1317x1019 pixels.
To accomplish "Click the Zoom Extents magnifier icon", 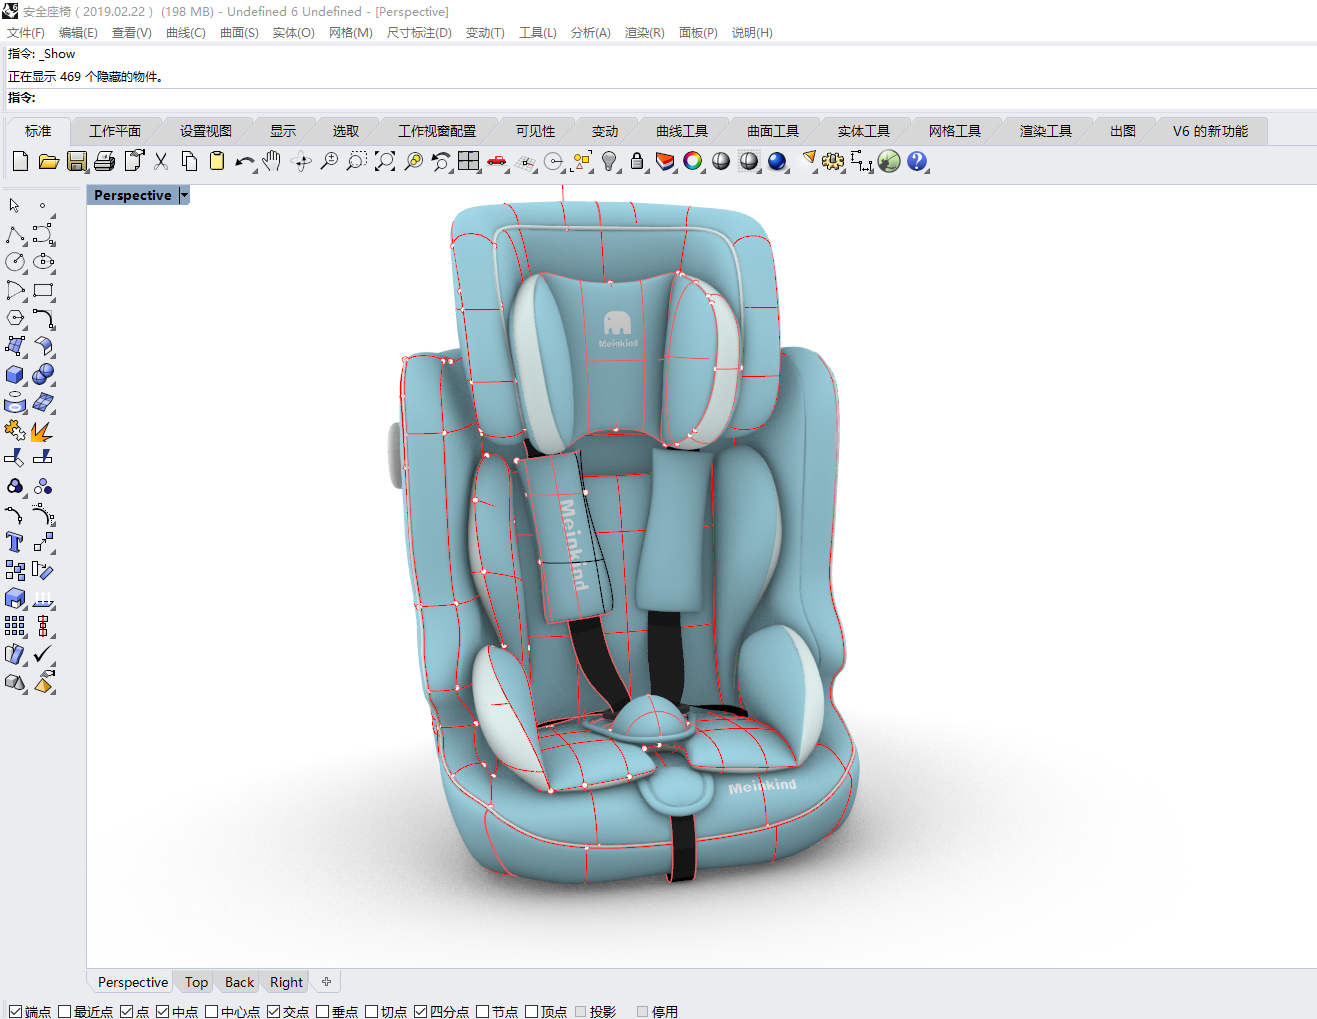I will tap(385, 161).
